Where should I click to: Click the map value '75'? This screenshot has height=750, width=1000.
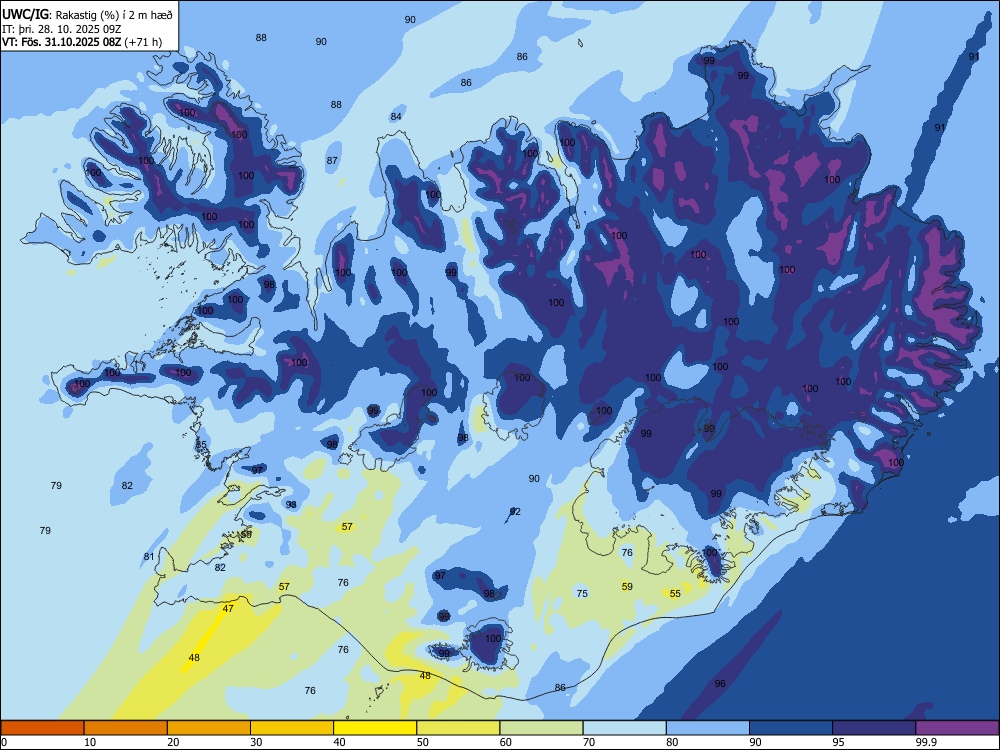[582, 594]
